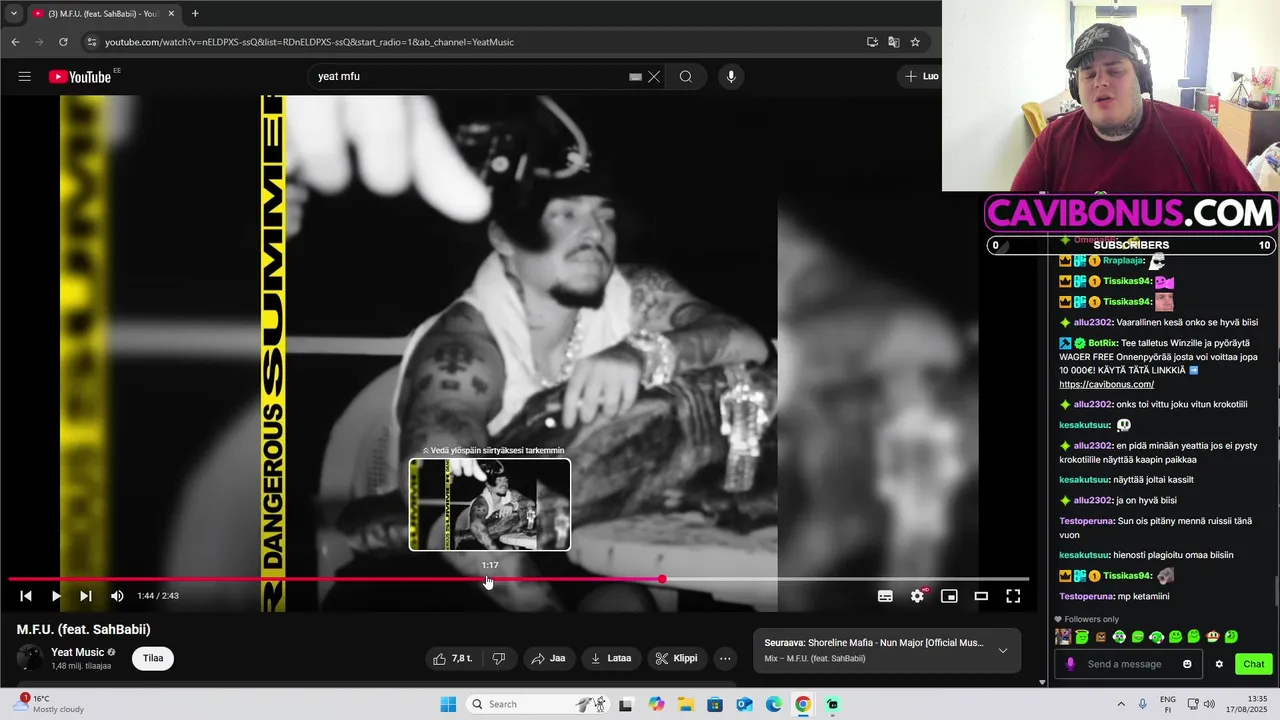
Task: Open more actions three-dot menu
Action: (725, 658)
